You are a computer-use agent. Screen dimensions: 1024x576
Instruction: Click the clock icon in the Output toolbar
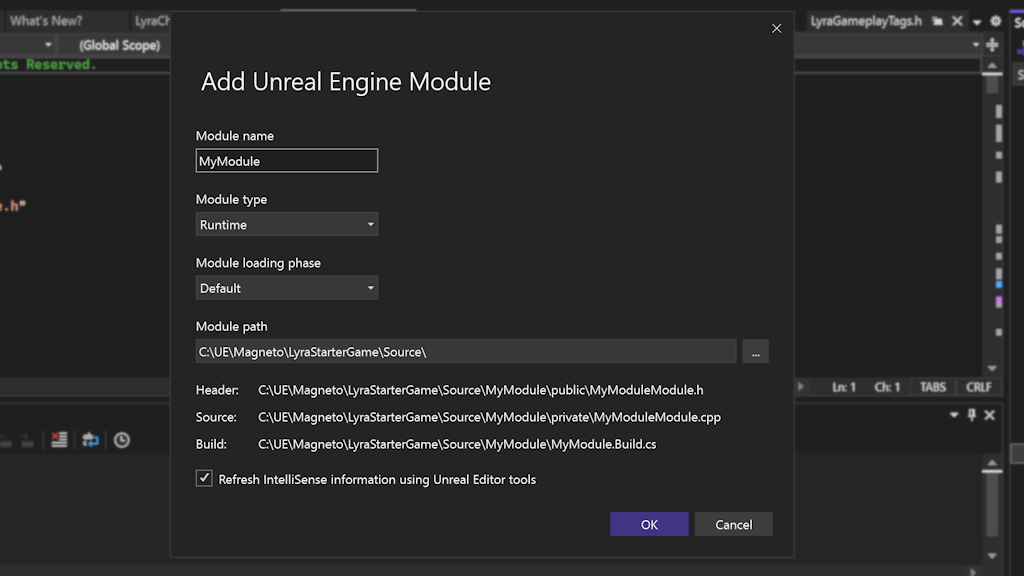121,438
